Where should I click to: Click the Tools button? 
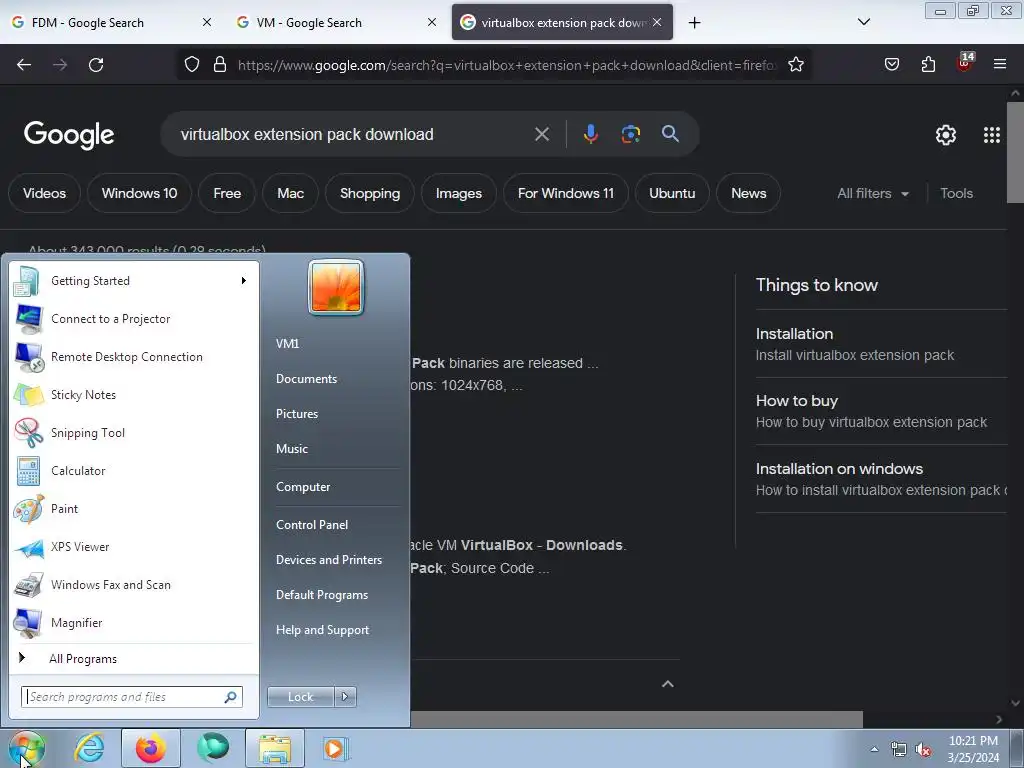956,193
